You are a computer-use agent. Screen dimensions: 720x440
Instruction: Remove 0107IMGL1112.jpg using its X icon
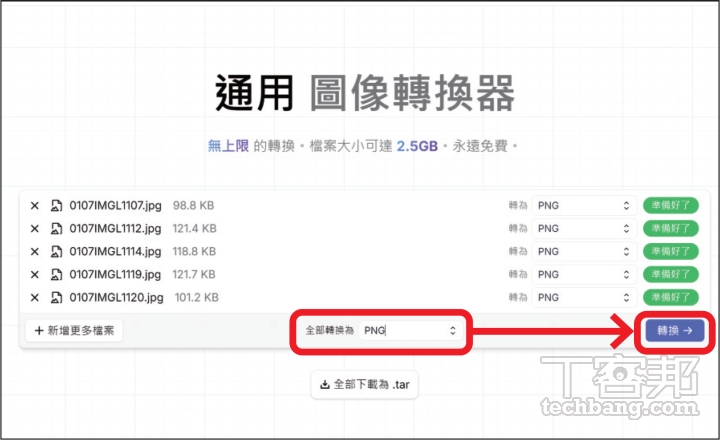pyautogui.click(x=34, y=229)
